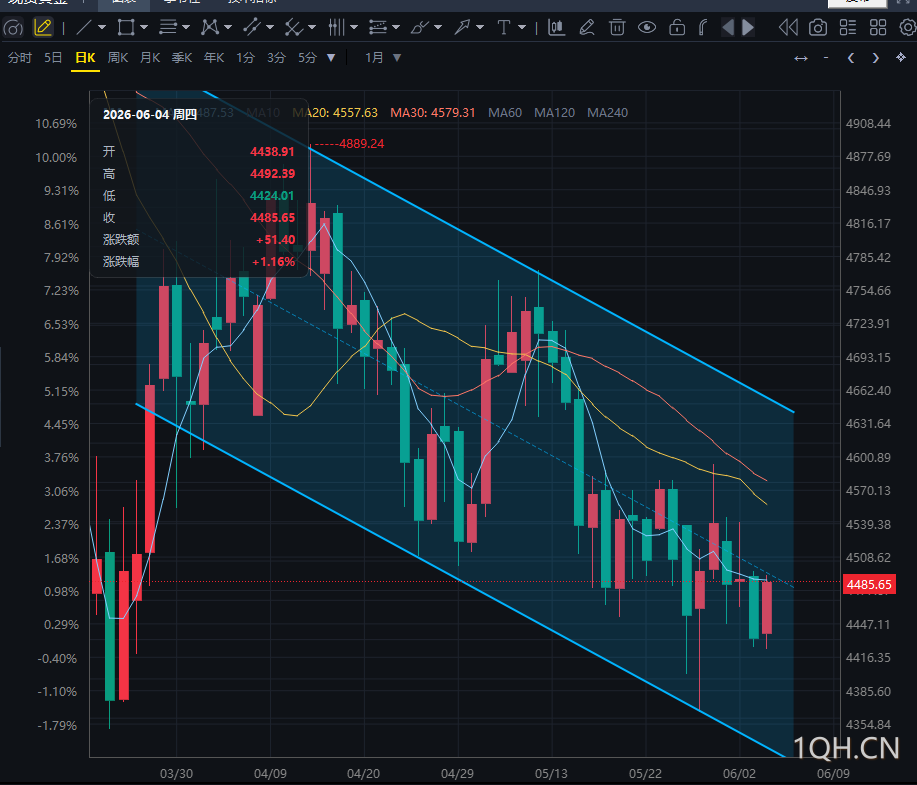Screen dimensions: 917x785
Task: Select the wave pattern drawing tool
Action: click(210, 27)
